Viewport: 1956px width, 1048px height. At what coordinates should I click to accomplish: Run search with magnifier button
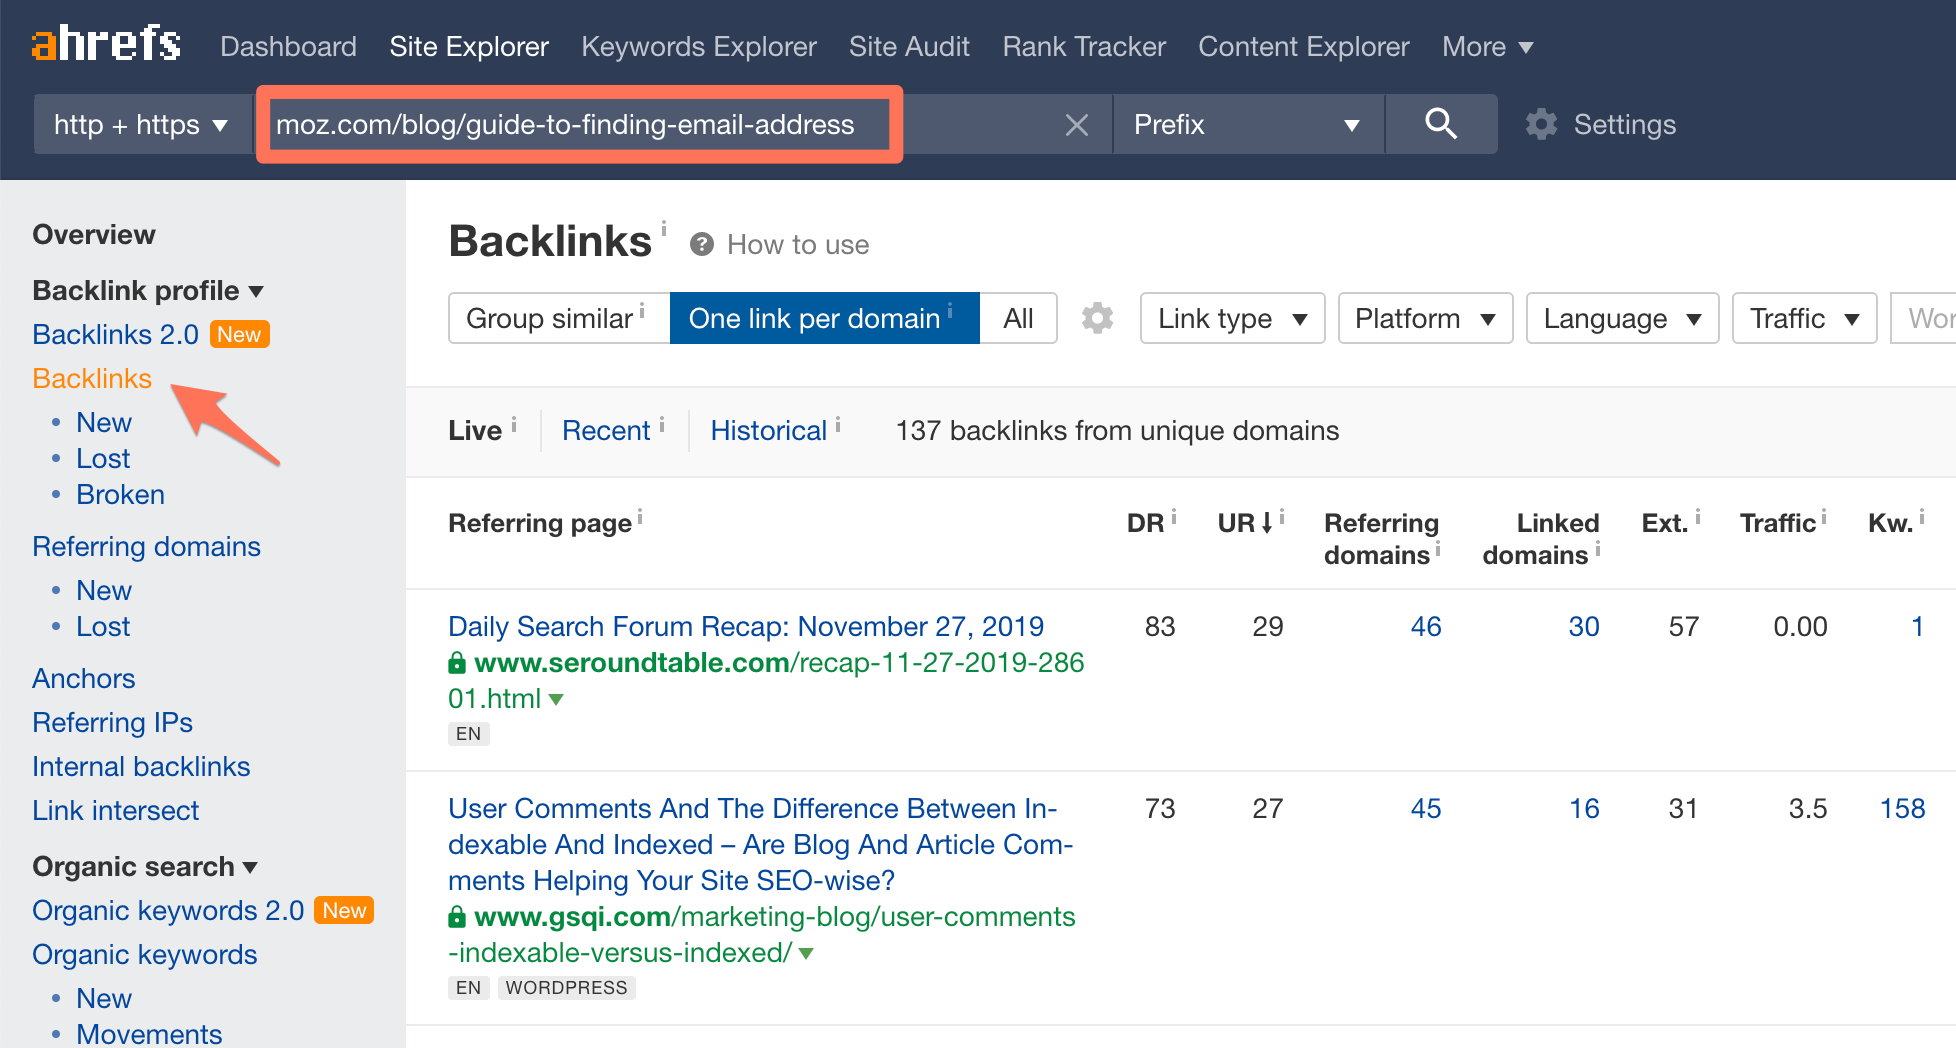[x=1441, y=124]
